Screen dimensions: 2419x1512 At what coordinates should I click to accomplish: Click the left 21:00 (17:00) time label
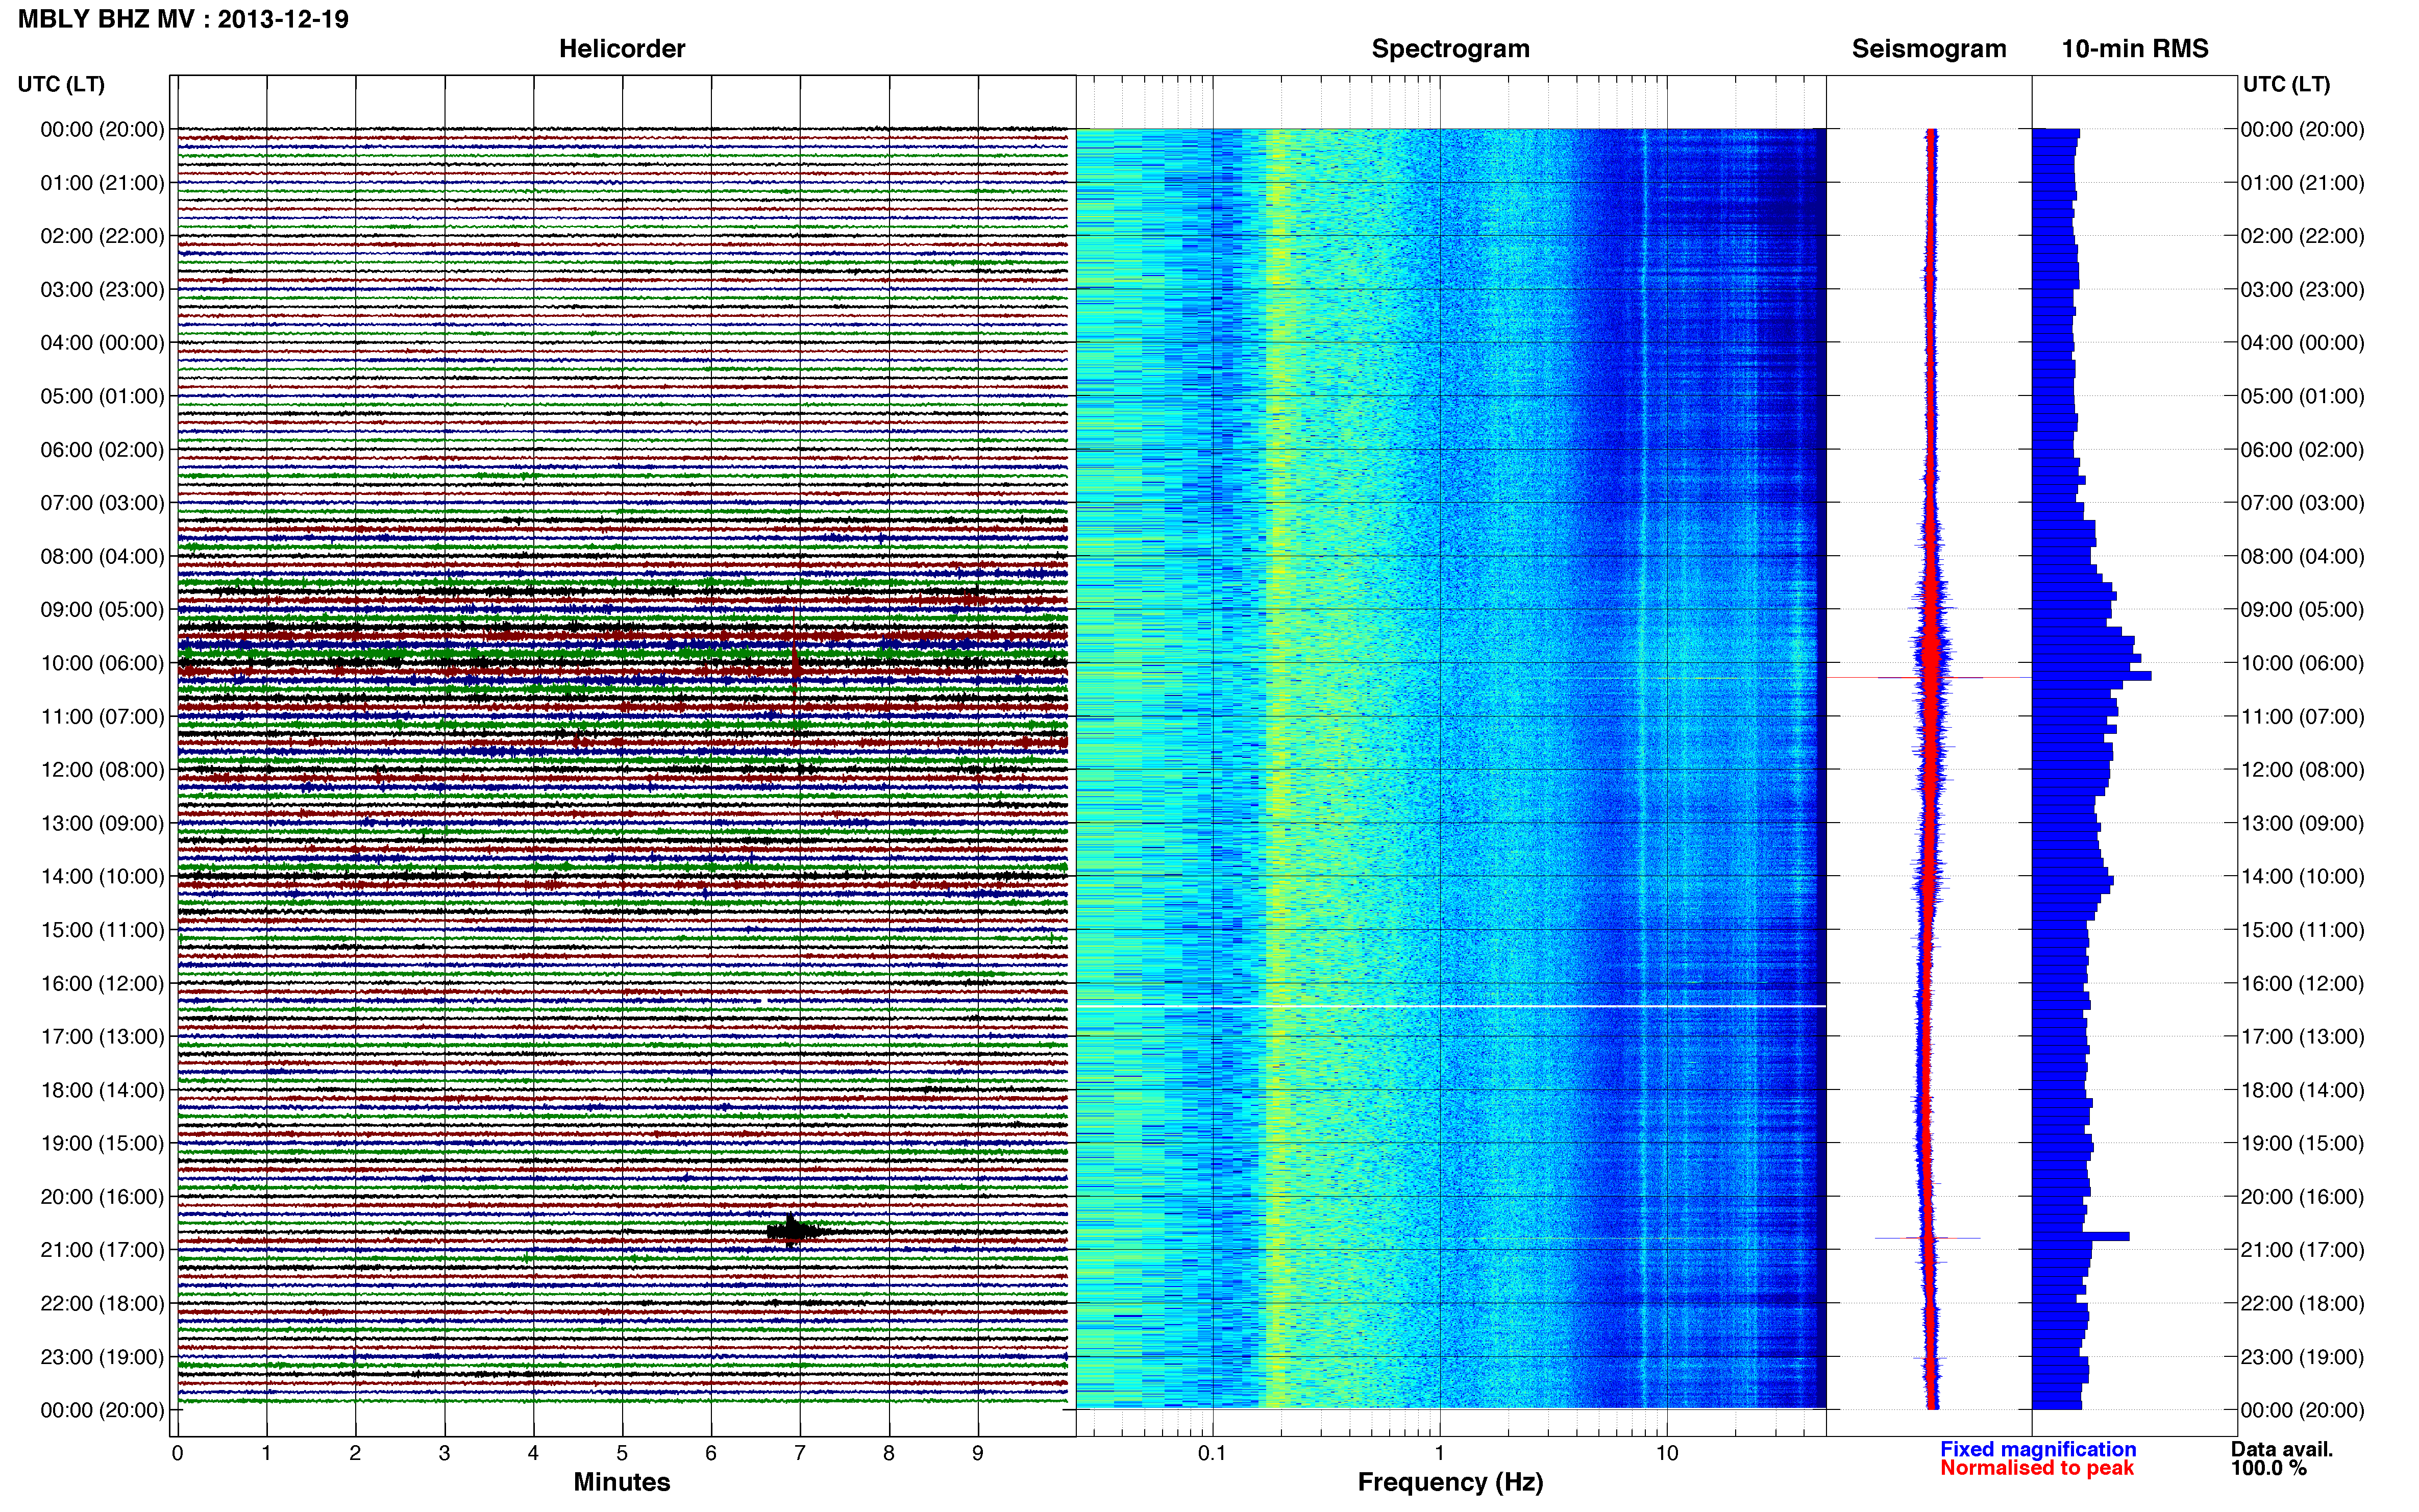point(102,1250)
